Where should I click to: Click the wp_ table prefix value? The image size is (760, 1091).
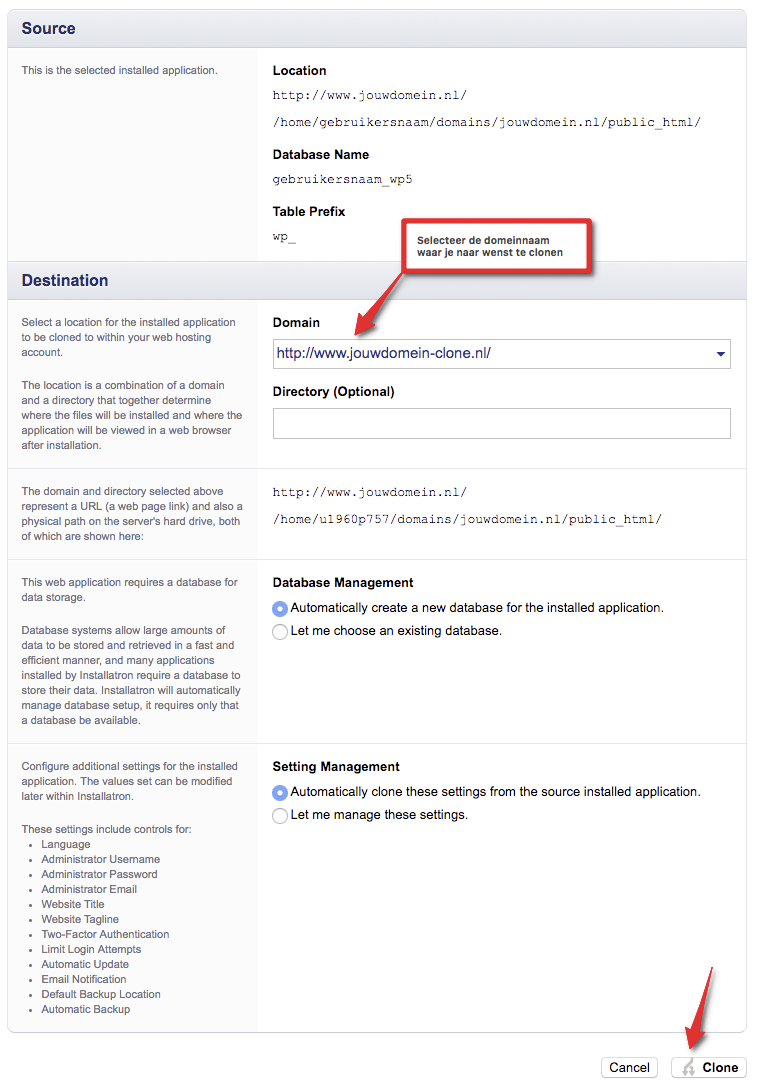click(x=284, y=237)
